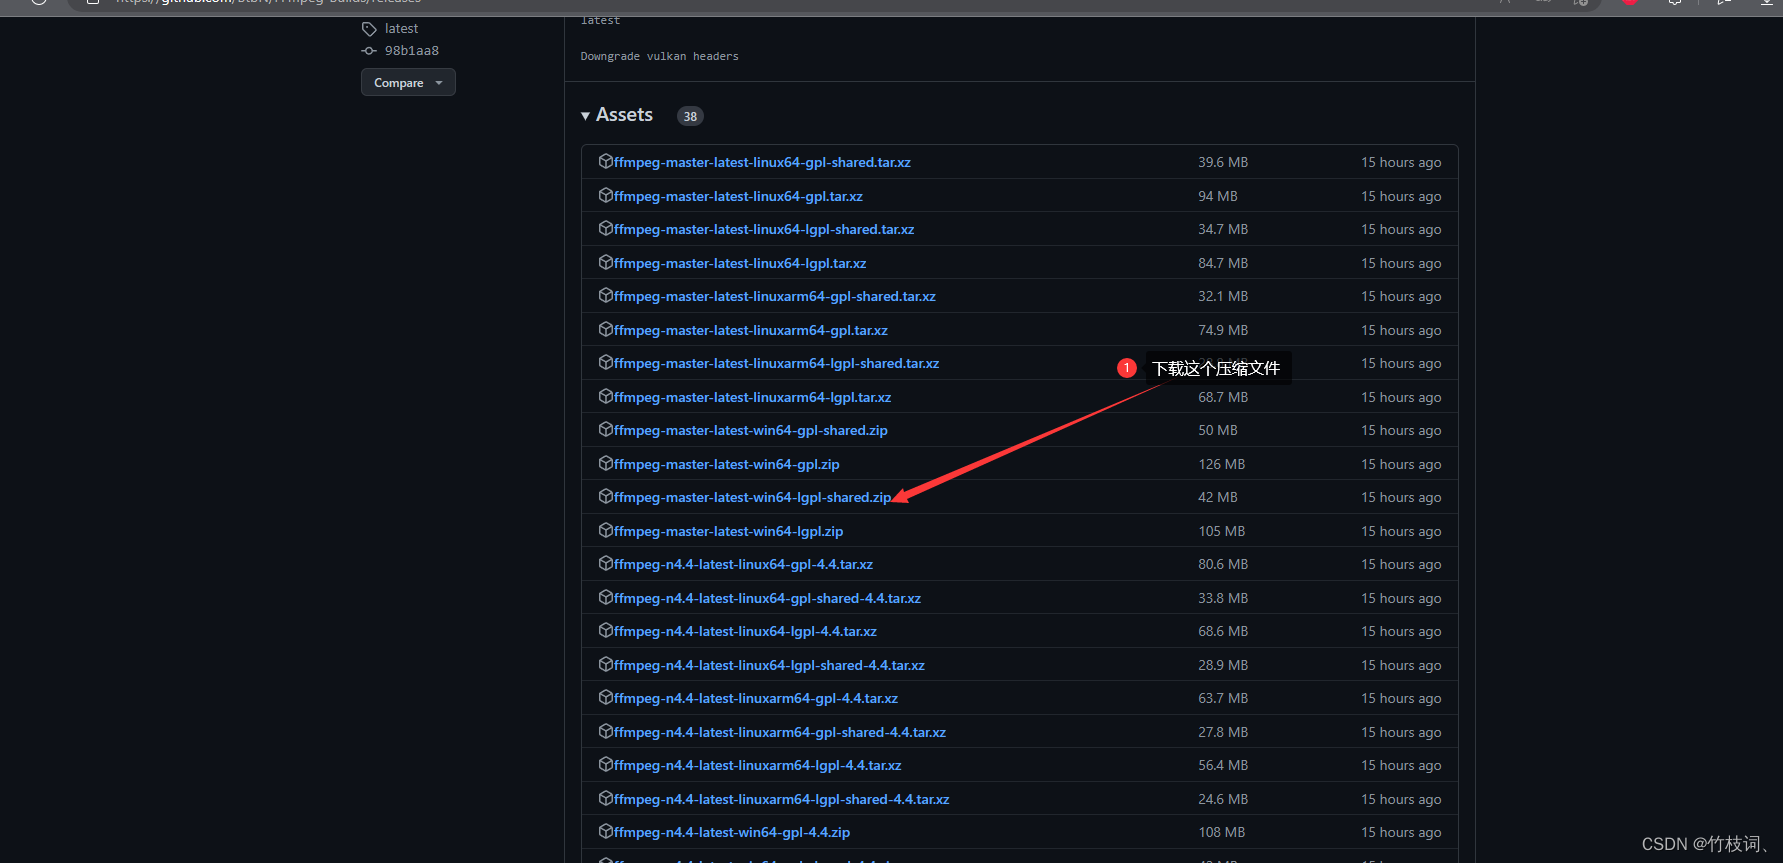Download ffmpeg-n4.4-latest-linuxarm64-lgpl-4.4.tar.xz

pyautogui.click(x=758, y=765)
